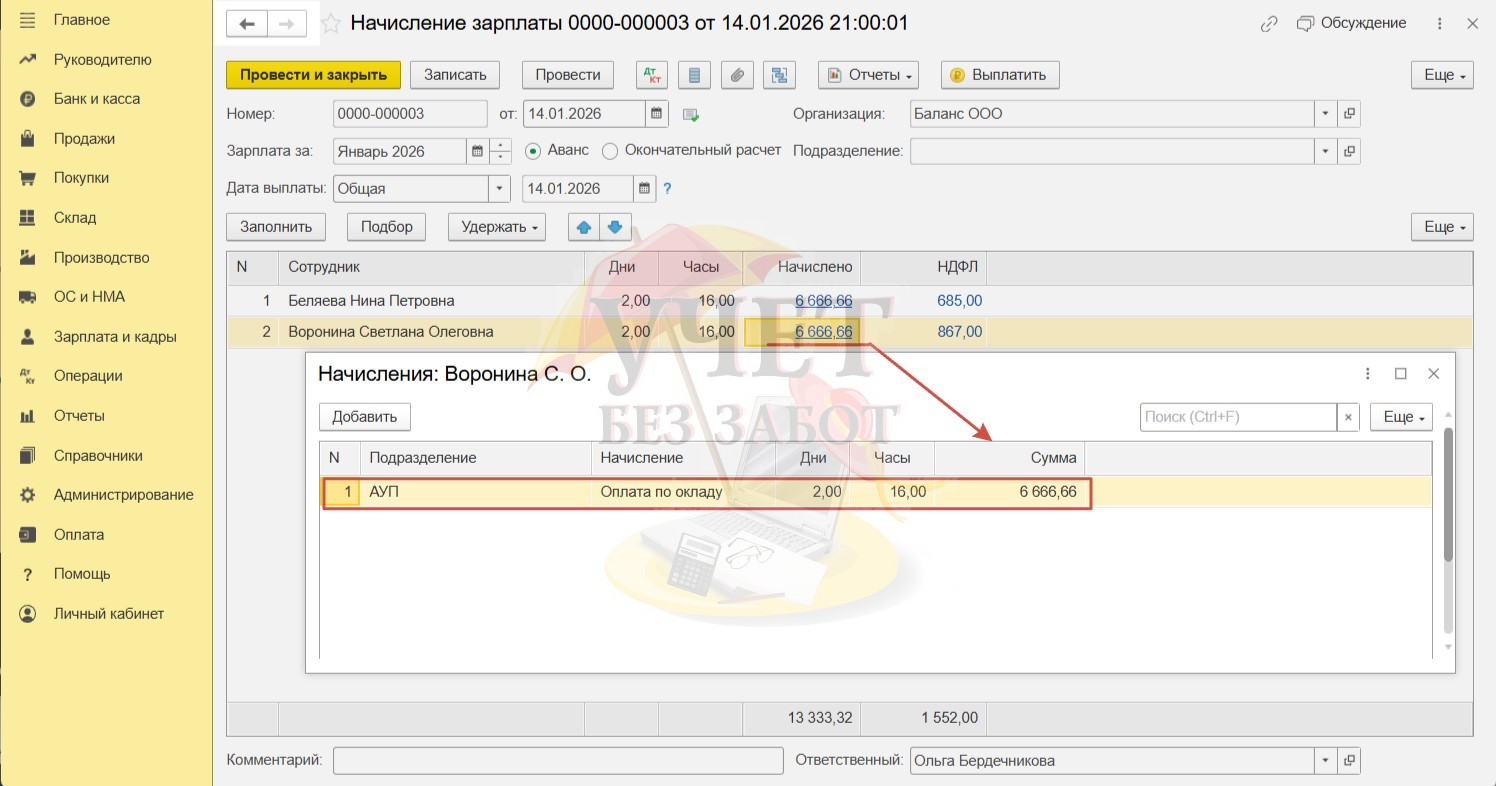Select the Аванс radio button
Viewport: 1496px width, 786px height.
pyautogui.click(x=533, y=151)
